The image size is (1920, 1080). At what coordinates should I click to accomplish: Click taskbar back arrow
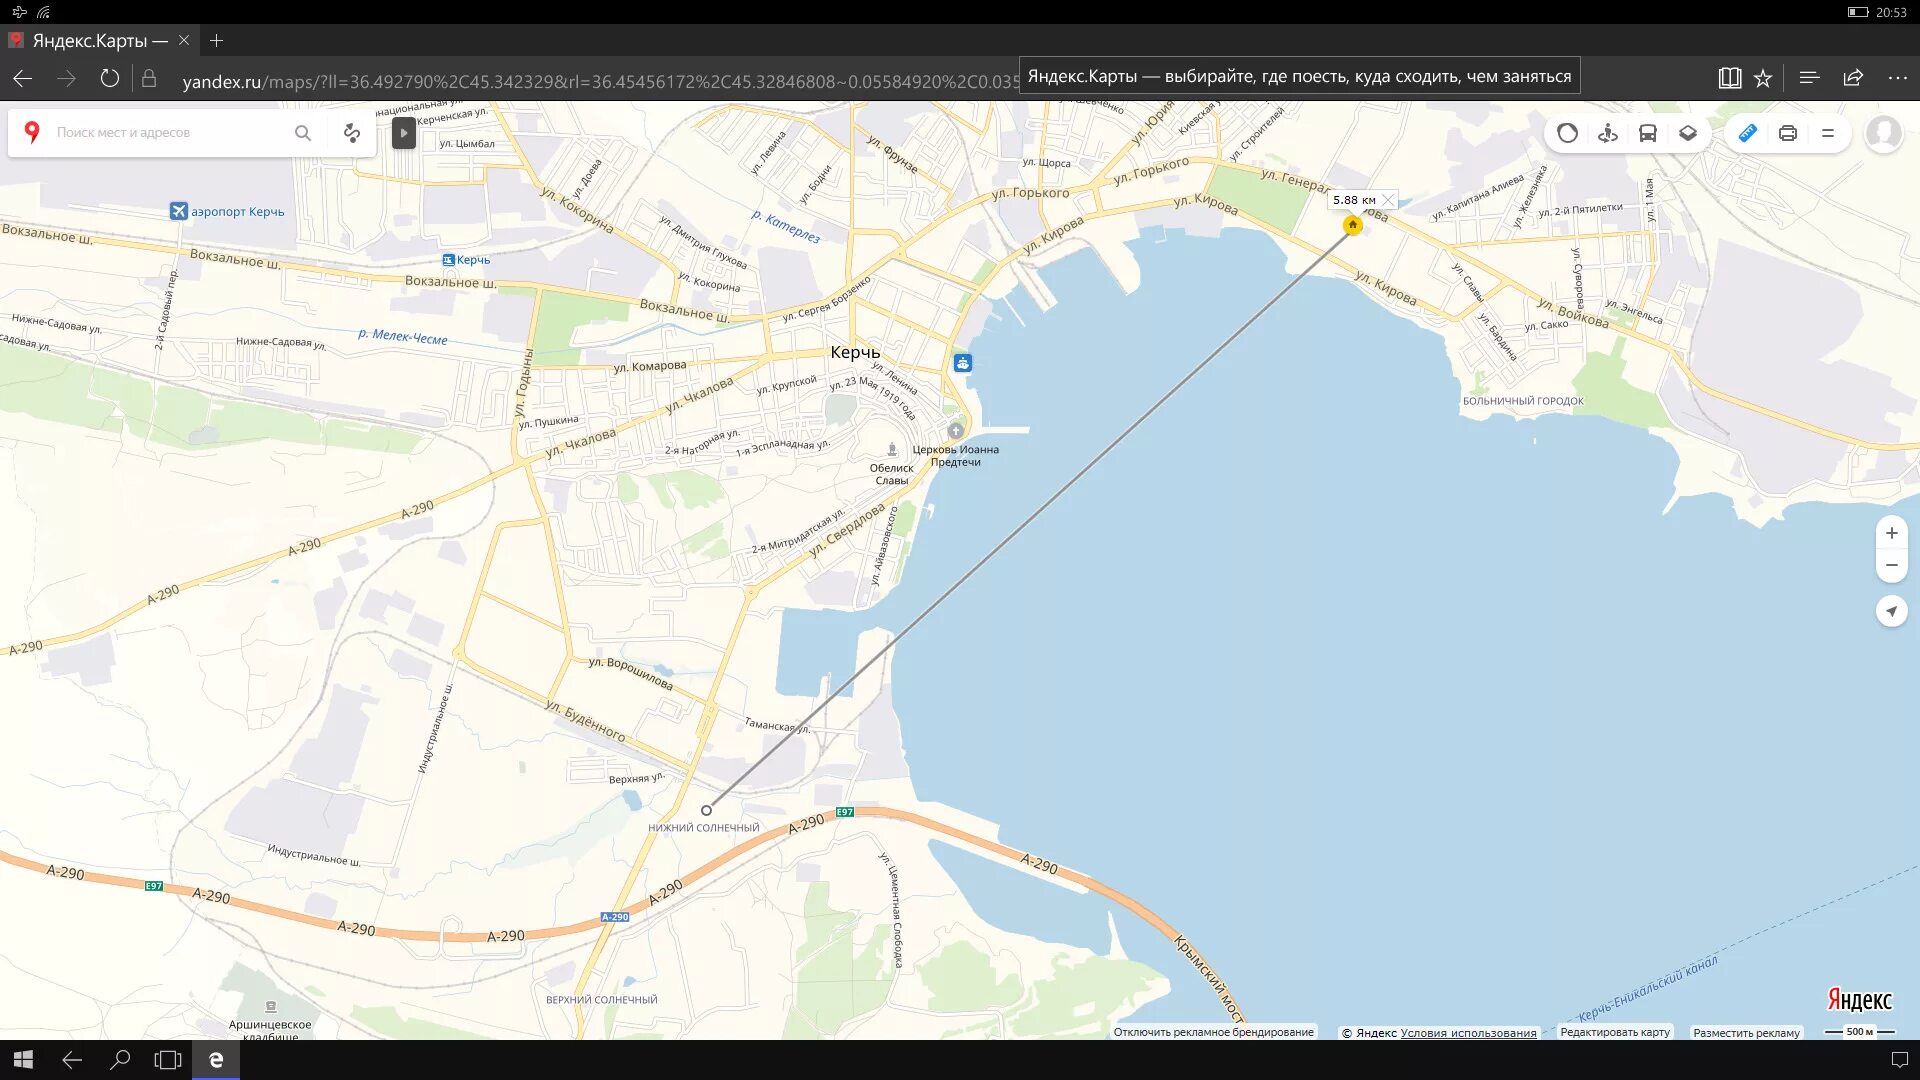[72, 1060]
